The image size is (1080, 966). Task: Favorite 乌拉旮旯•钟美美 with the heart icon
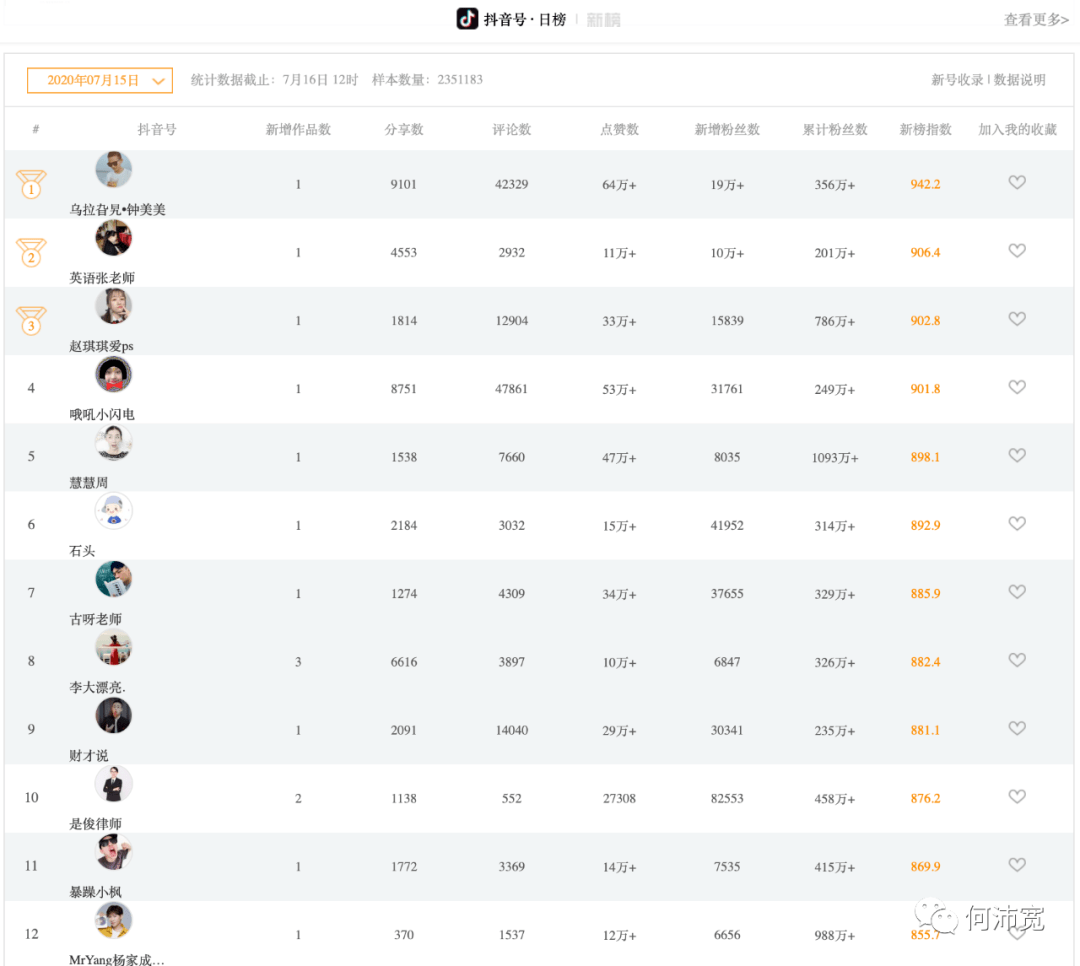[x=1017, y=183]
